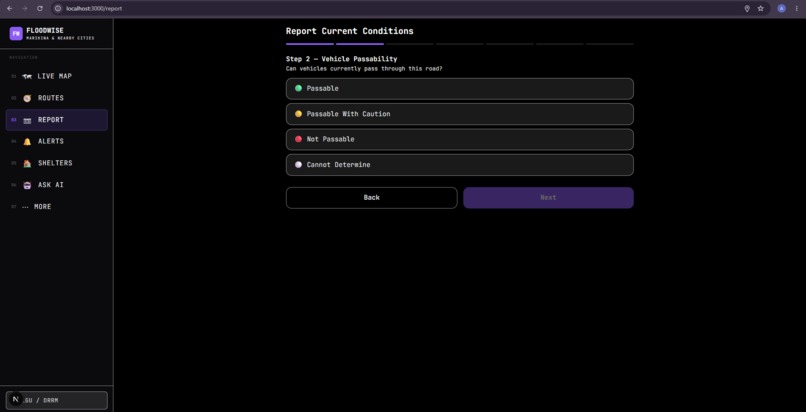
Task: Select the Not Passable option
Action: tap(460, 139)
